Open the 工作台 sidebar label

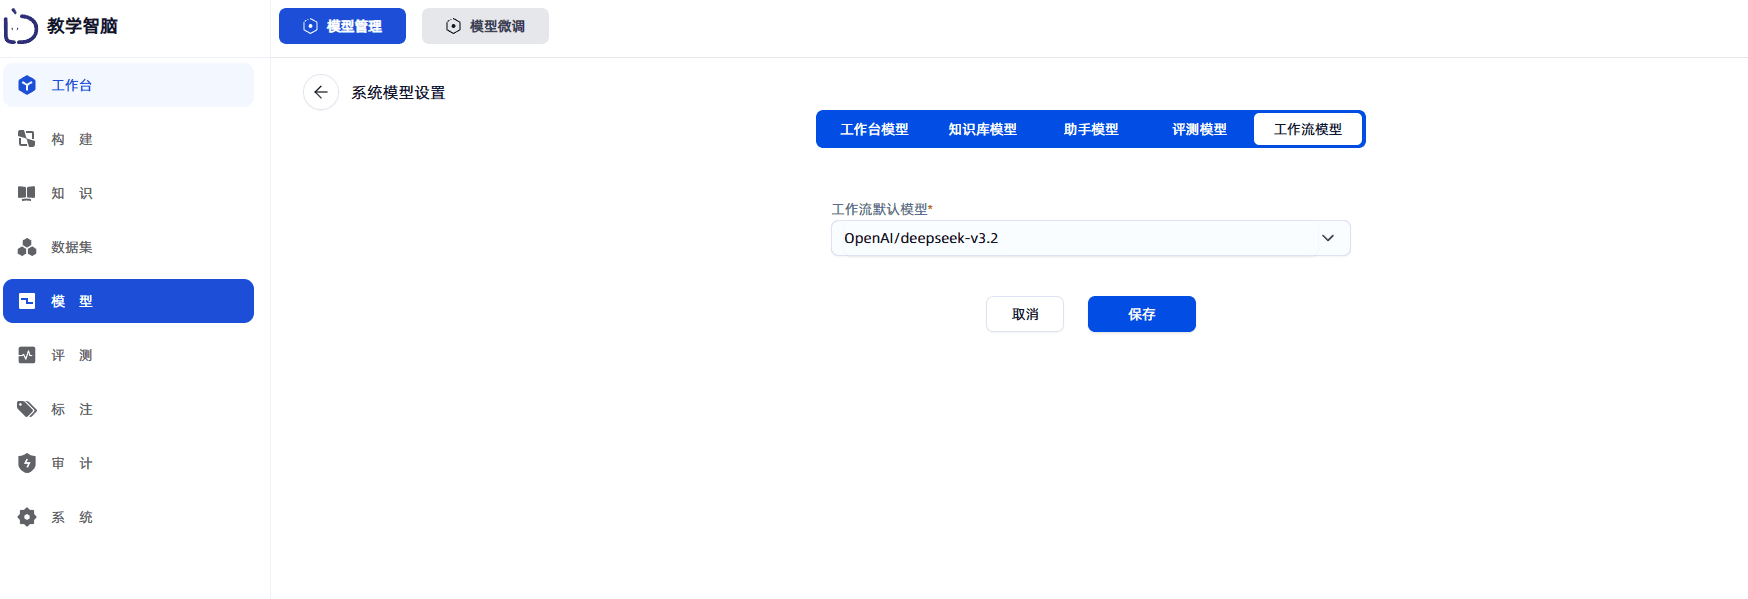click(72, 85)
